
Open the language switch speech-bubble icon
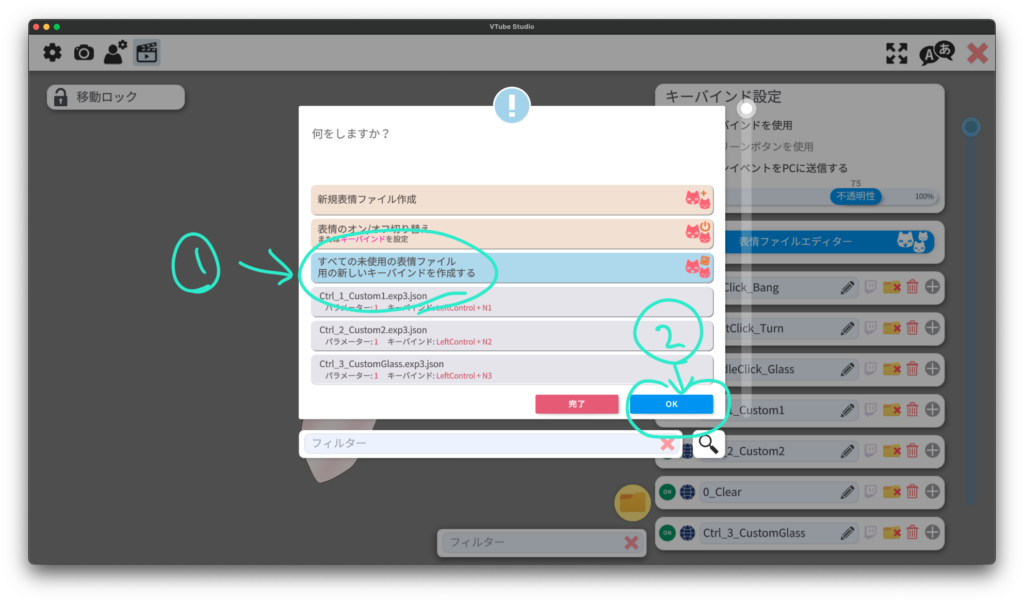(937, 54)
